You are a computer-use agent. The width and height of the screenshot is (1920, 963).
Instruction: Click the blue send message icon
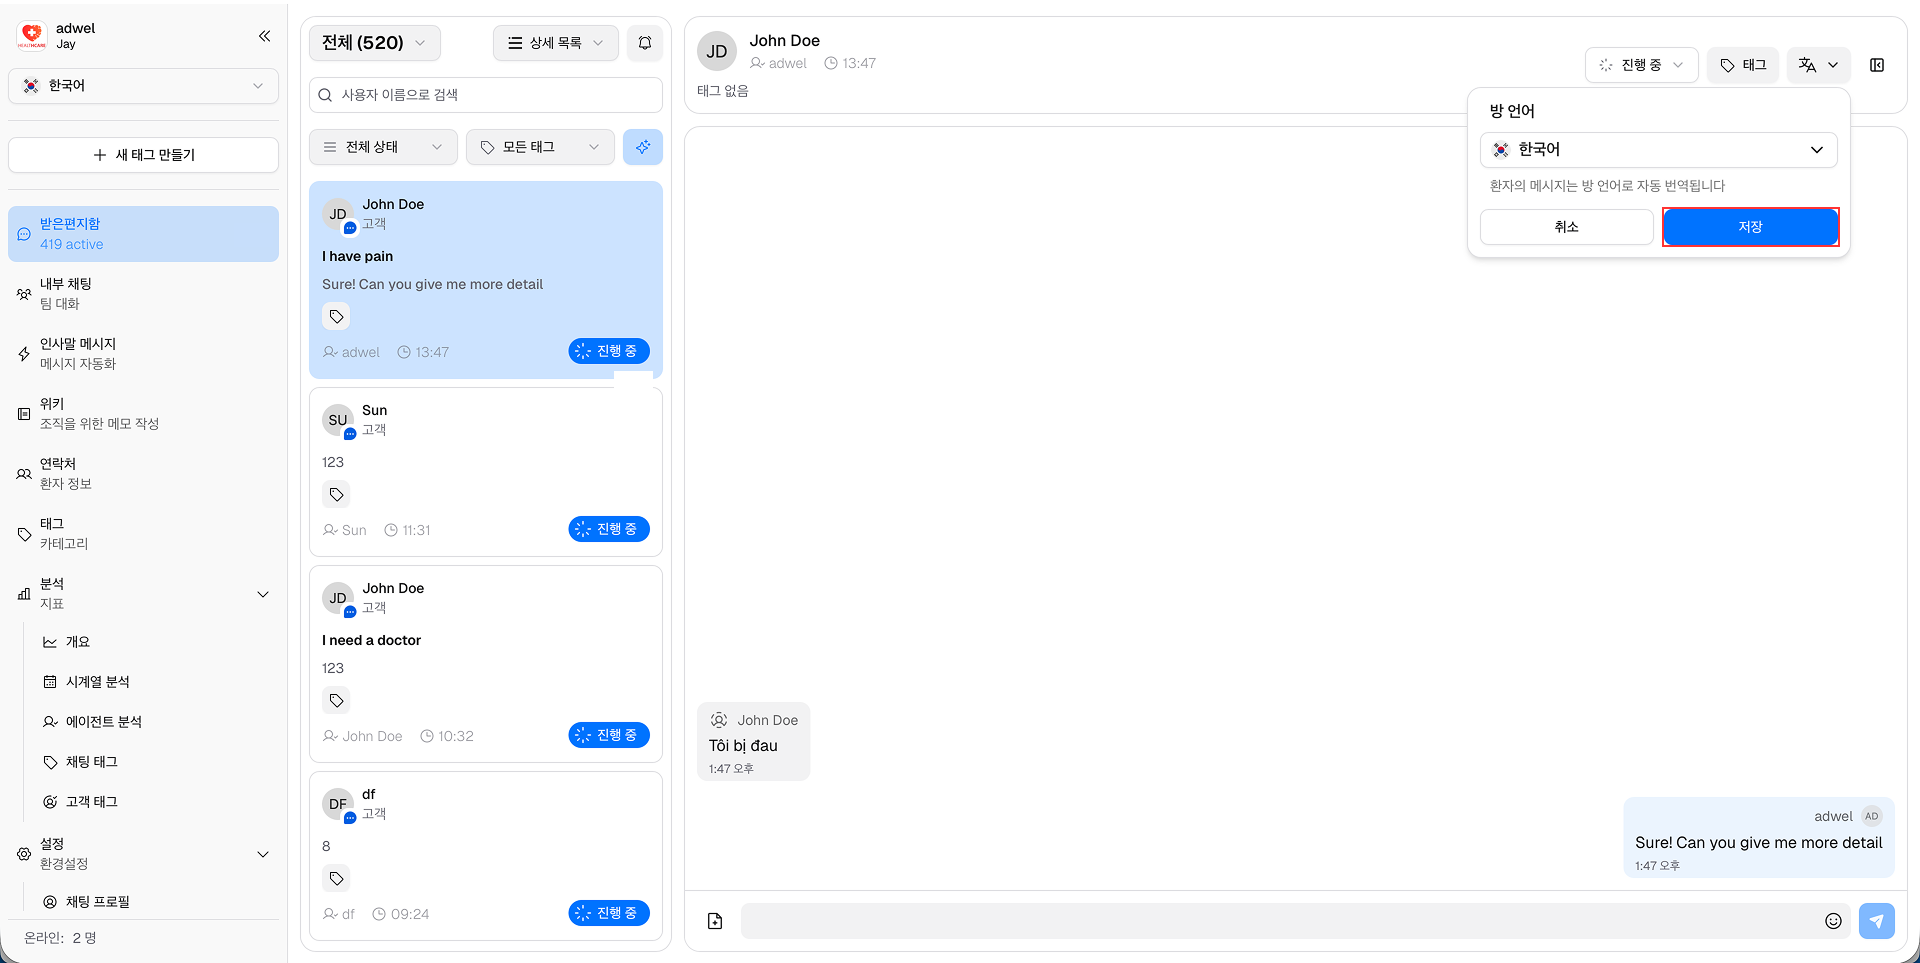pyautogui.click(x=1877, y=921)
